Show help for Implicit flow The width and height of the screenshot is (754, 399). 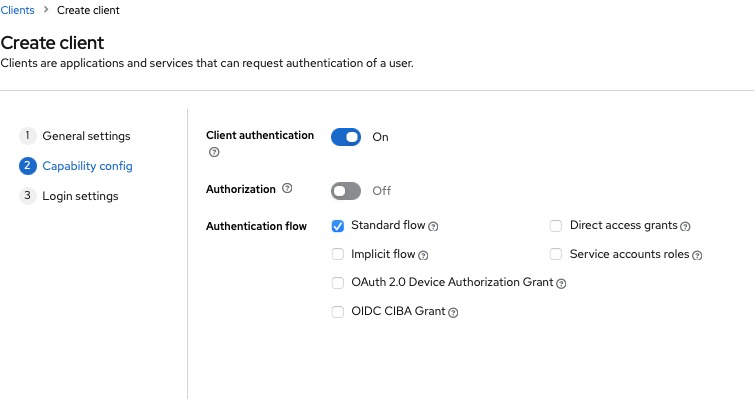click(x=423, y=255)
